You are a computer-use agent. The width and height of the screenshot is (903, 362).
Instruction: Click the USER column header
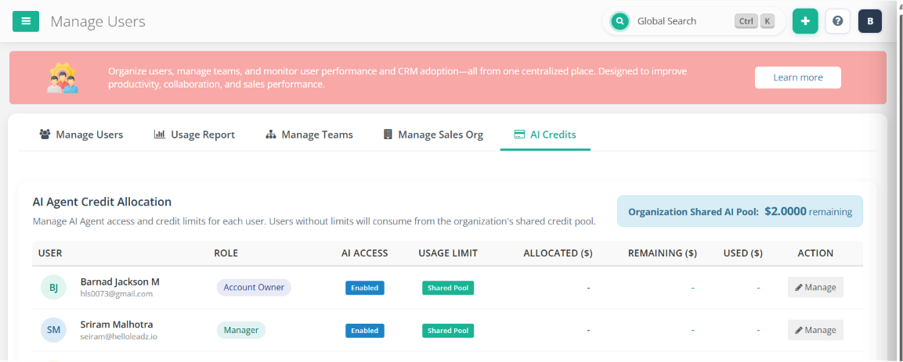tap(50, 253)
